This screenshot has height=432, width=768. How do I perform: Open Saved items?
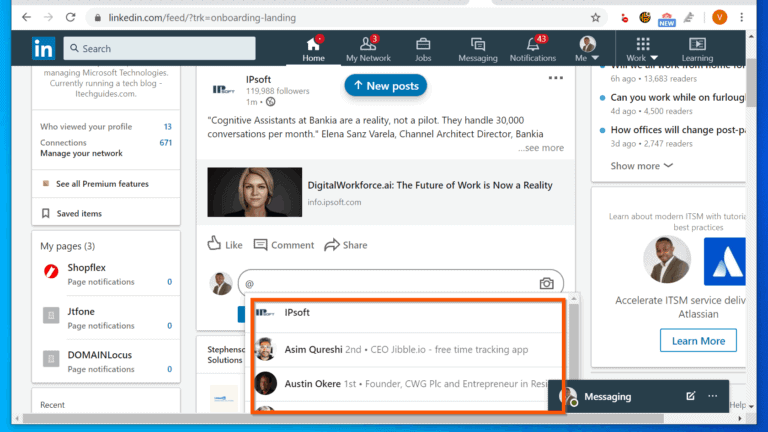(72, 213)
